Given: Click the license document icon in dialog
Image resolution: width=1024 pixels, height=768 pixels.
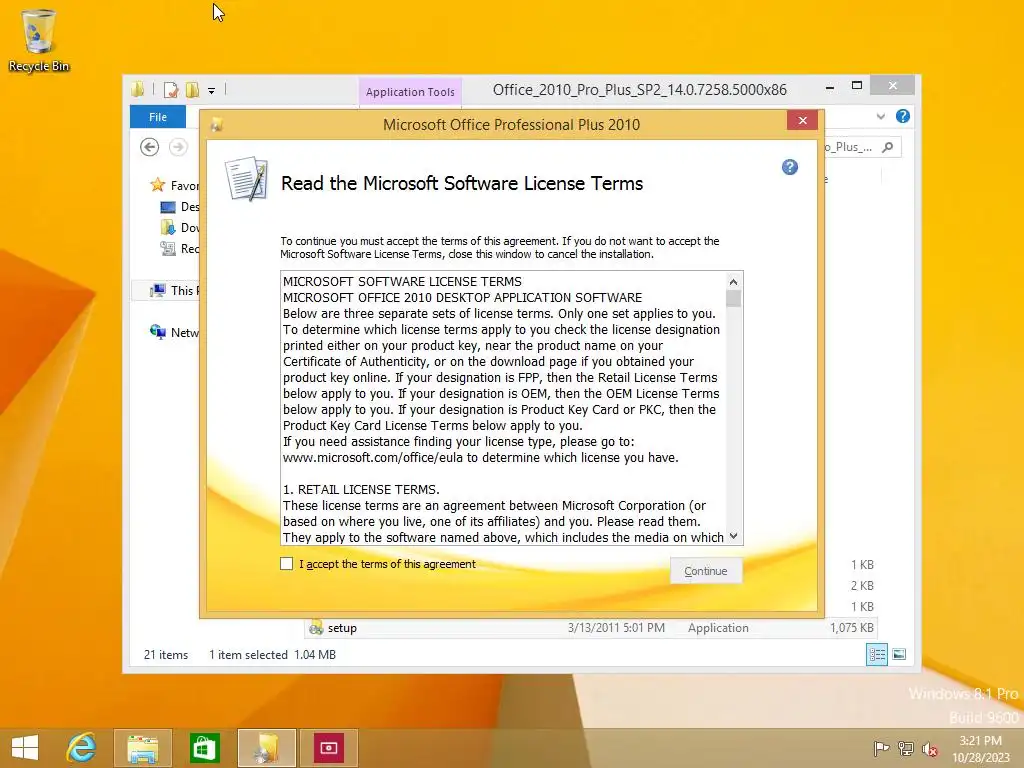Looking at the screenshot, I should click(246, 178).
